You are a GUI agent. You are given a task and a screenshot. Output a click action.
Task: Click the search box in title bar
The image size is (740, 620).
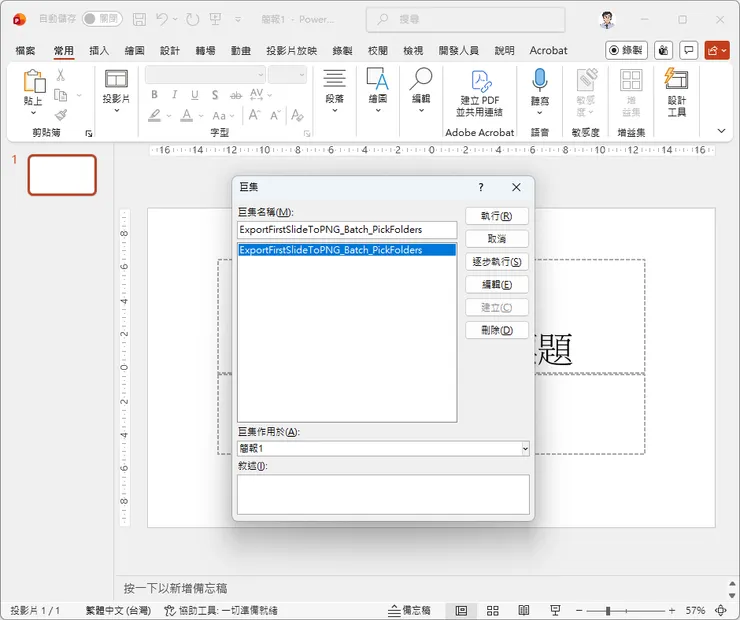465,19
